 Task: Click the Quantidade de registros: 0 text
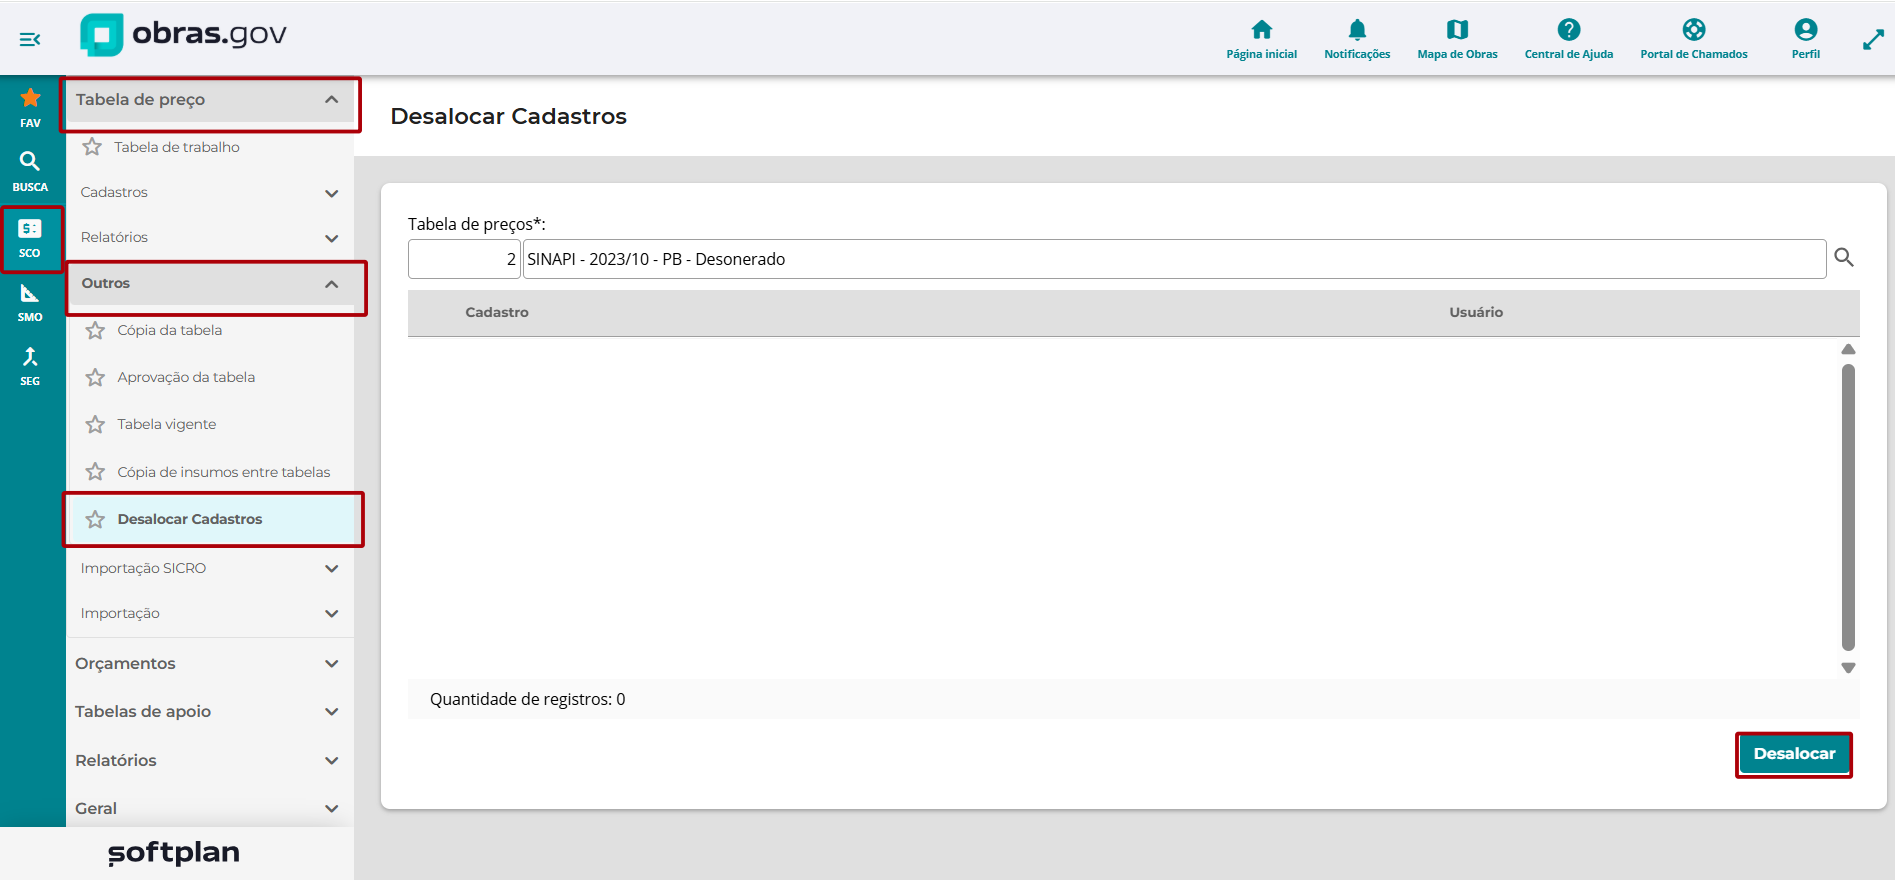(x=528, y=699)
